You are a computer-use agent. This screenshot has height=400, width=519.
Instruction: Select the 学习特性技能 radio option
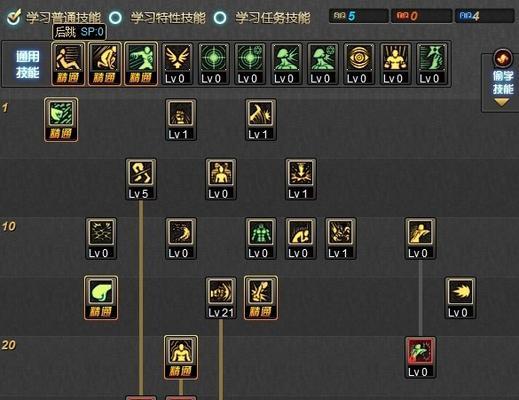(x=116, y=18)
